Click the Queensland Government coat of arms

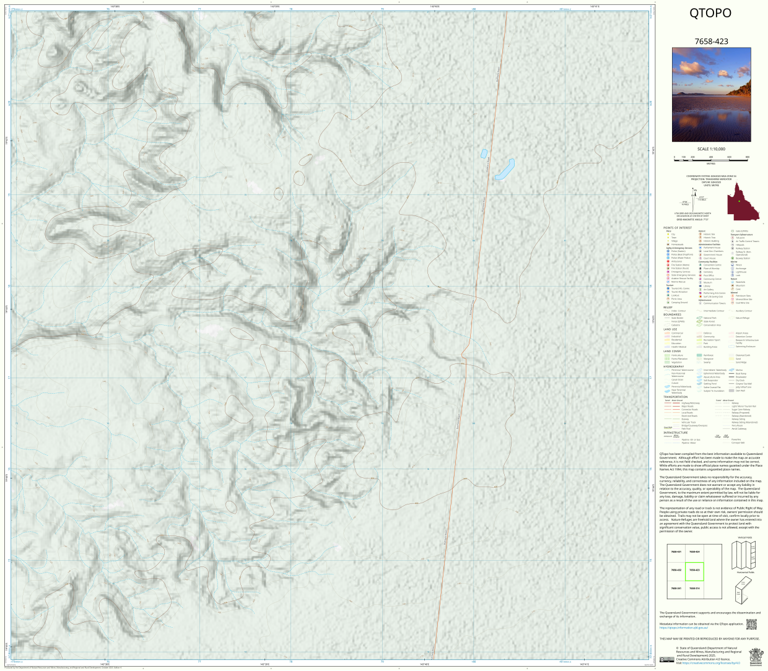pyautogui.click(x=755, y=657)
